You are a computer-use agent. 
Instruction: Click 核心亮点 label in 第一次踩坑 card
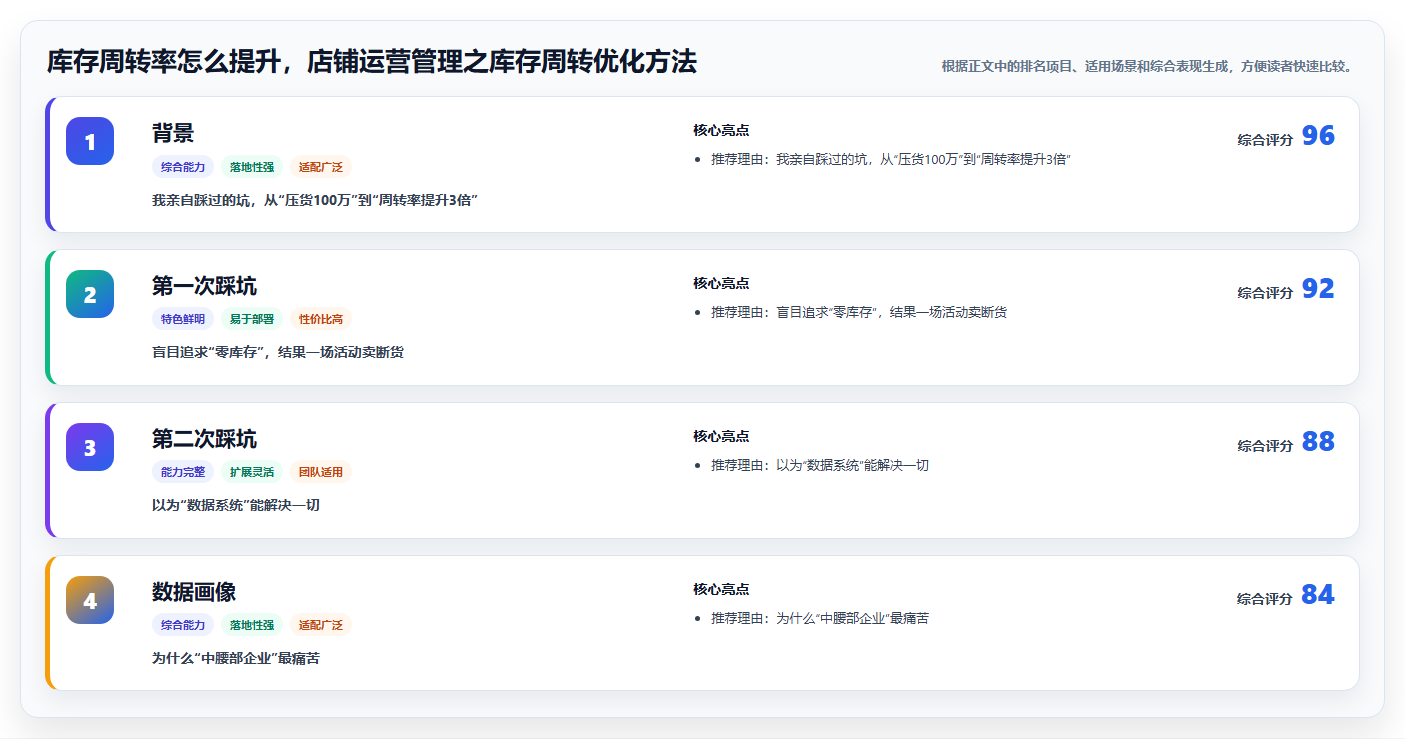(721, 283)
